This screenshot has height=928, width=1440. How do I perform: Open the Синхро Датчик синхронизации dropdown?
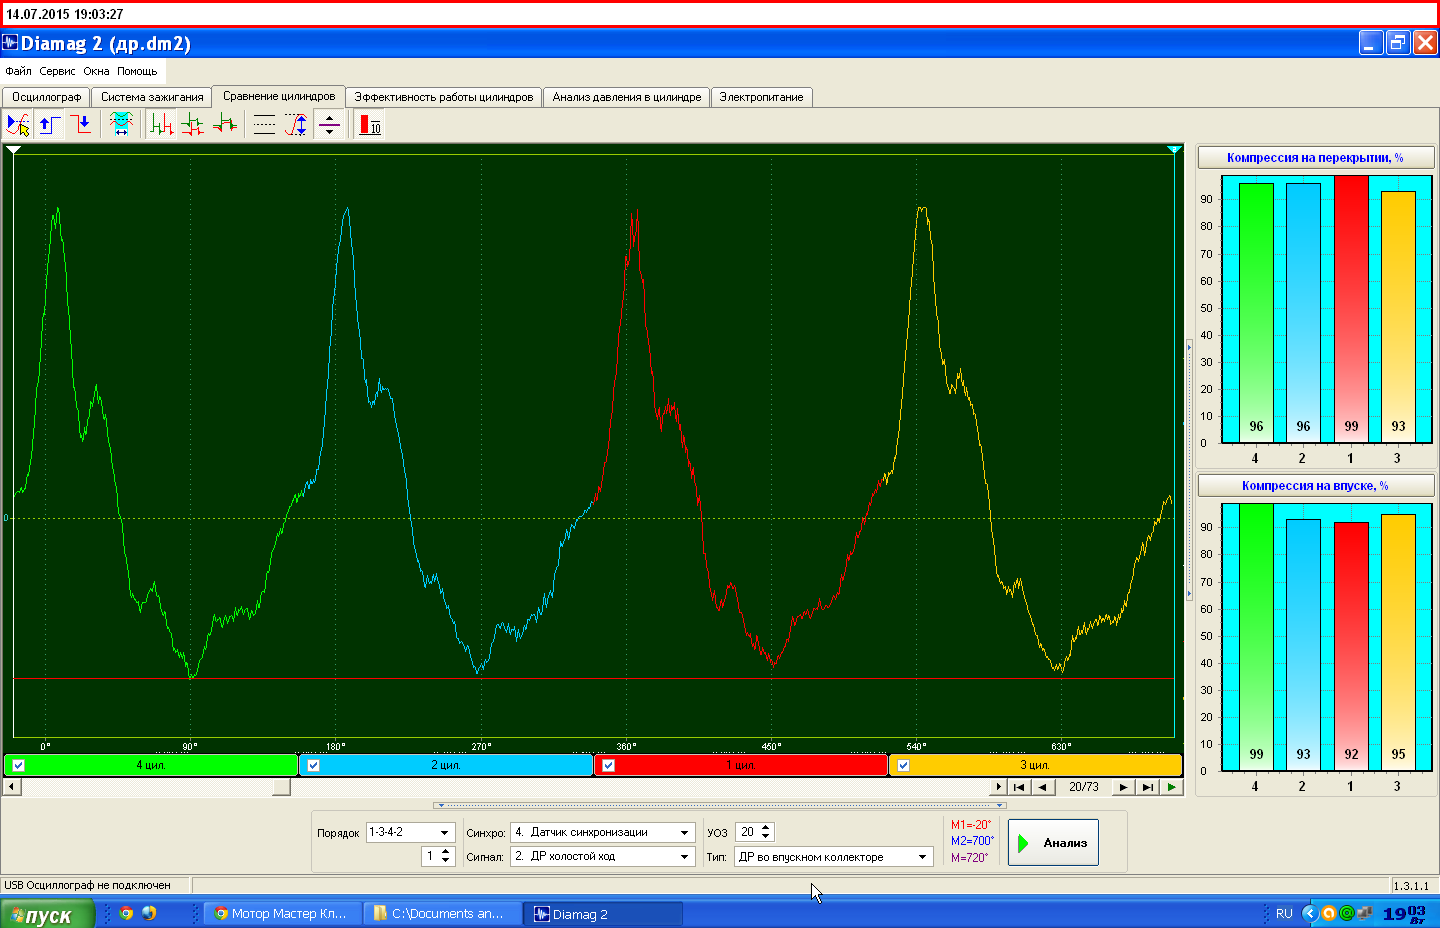(x=685, y=832)
